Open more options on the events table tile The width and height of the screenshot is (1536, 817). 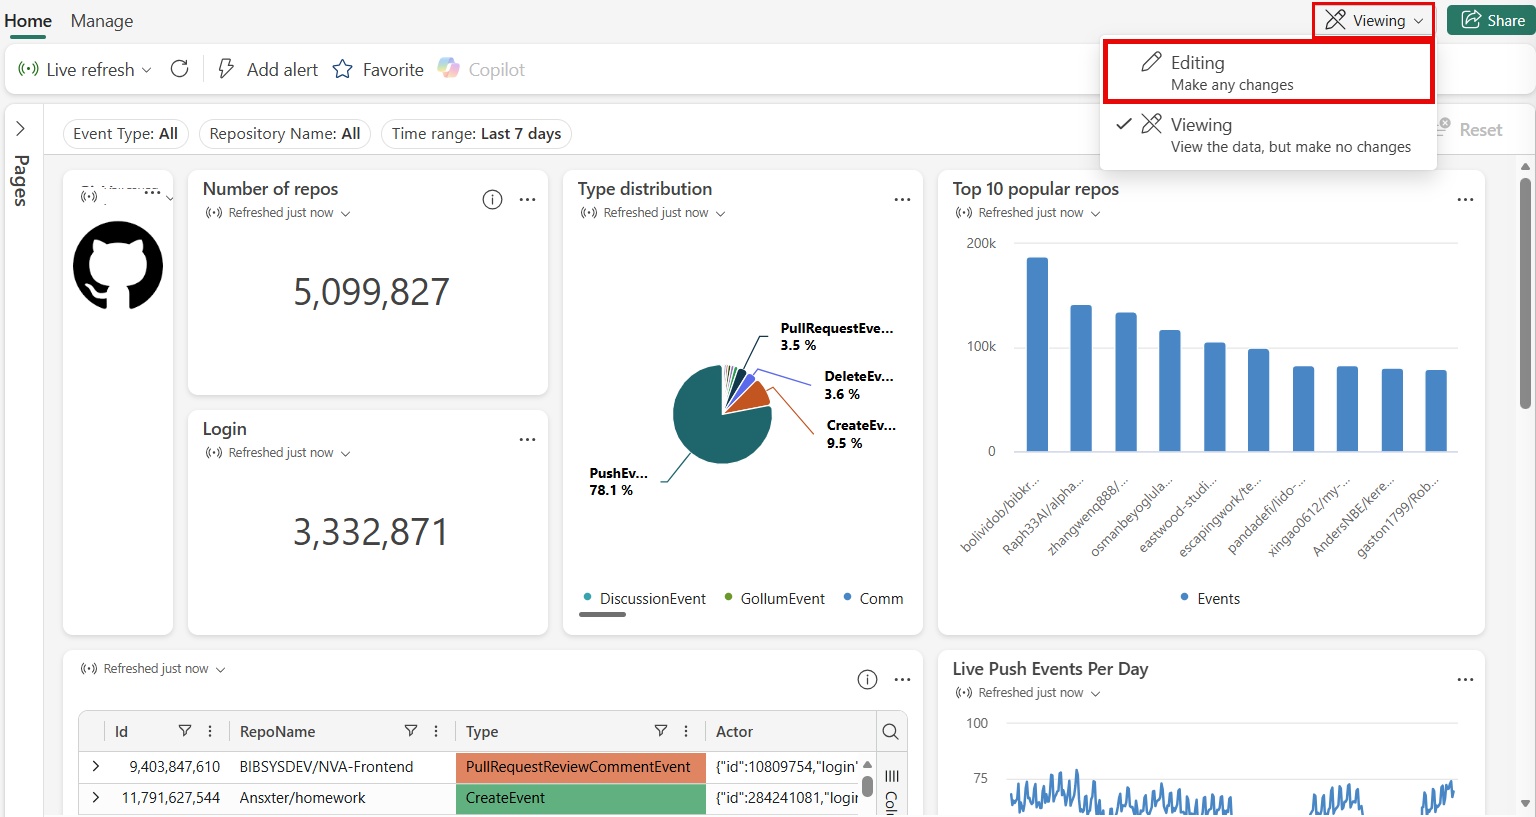pyautogui.click(x=902, y=680)
